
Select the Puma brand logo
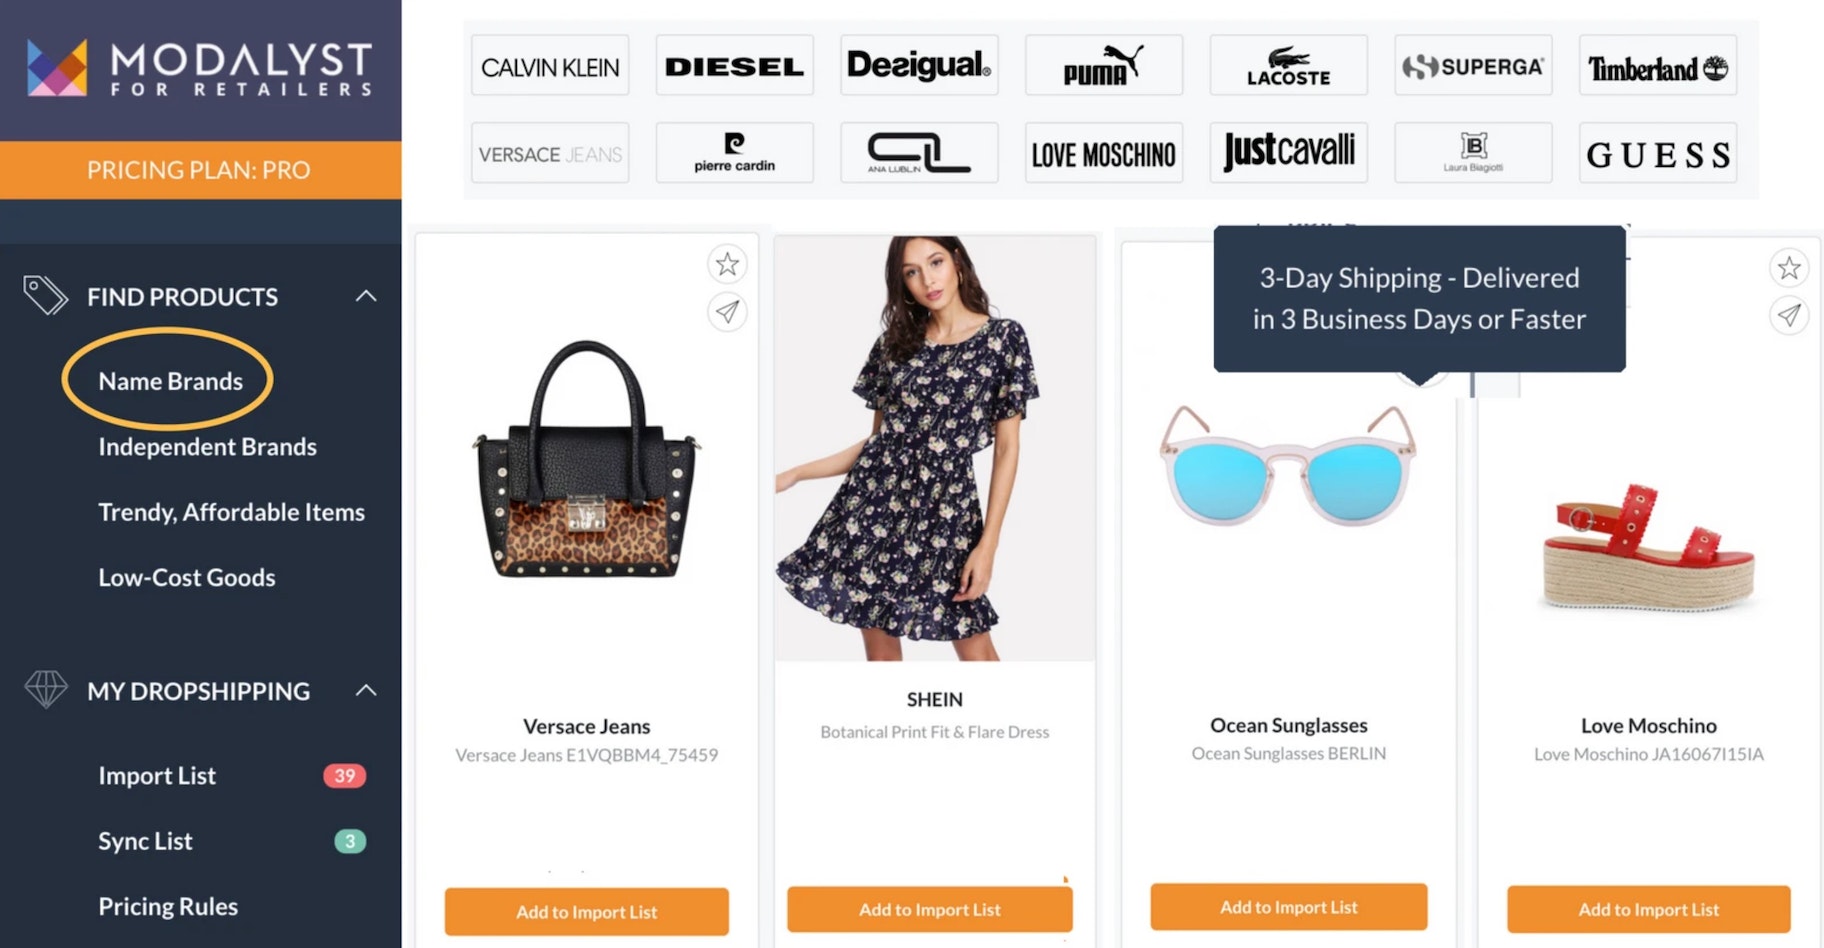click(x=1104, y=65)
